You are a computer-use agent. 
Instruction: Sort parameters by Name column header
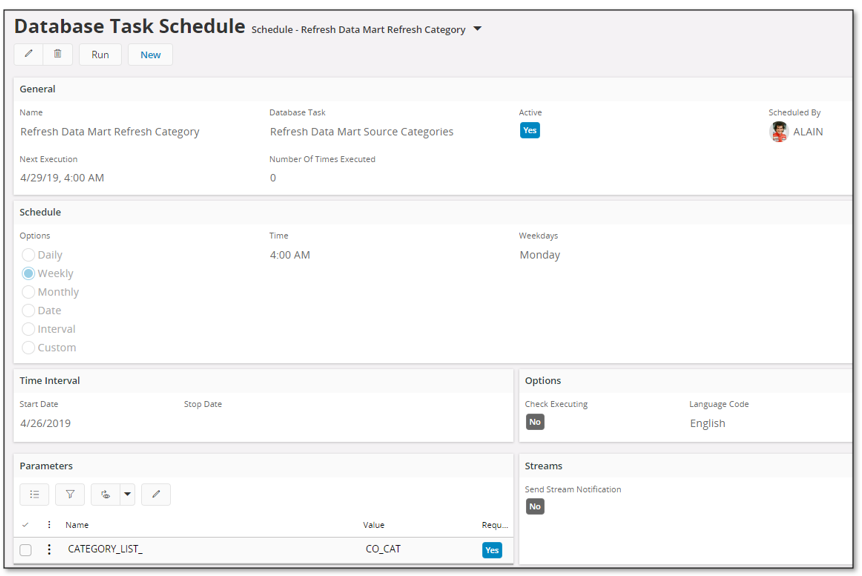tap(77, 525)
